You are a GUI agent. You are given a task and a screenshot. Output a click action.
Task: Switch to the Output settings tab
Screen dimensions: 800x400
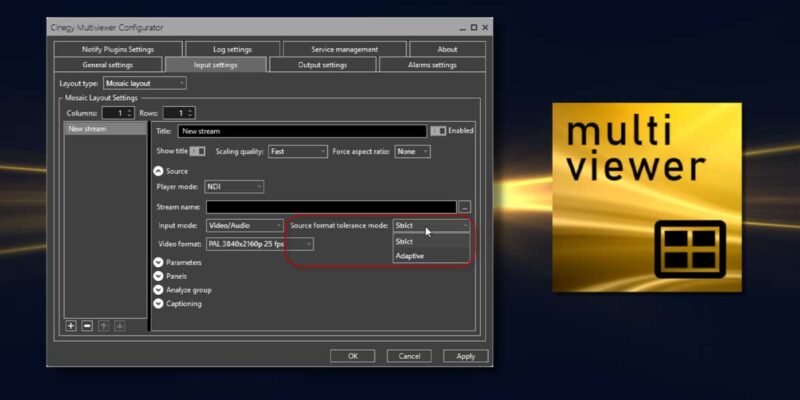tap(322, 65)
